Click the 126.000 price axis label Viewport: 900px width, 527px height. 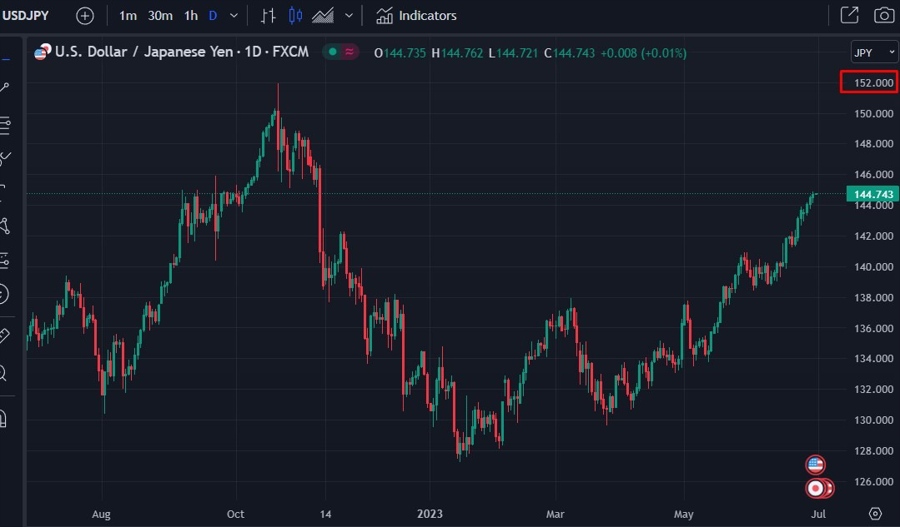click(873, 482)
